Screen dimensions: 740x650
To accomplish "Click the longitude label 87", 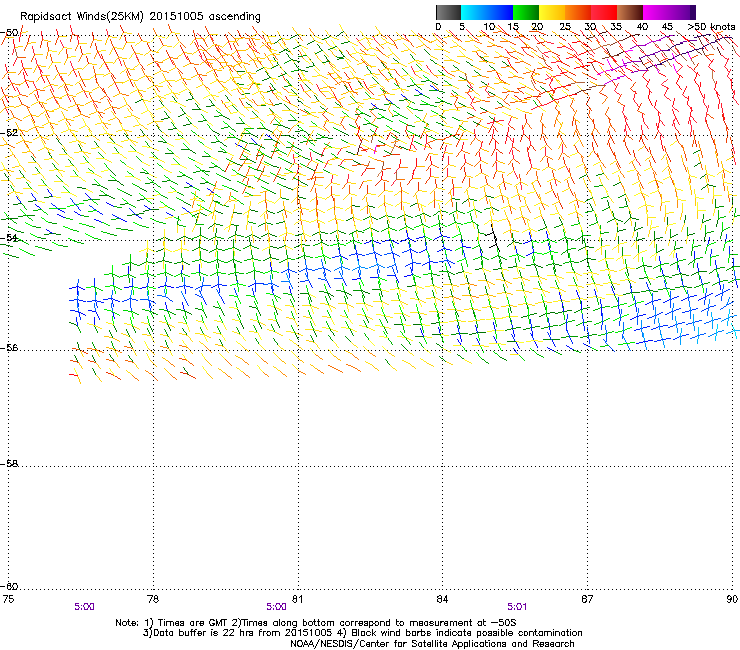I will click(x=587, y=599).
